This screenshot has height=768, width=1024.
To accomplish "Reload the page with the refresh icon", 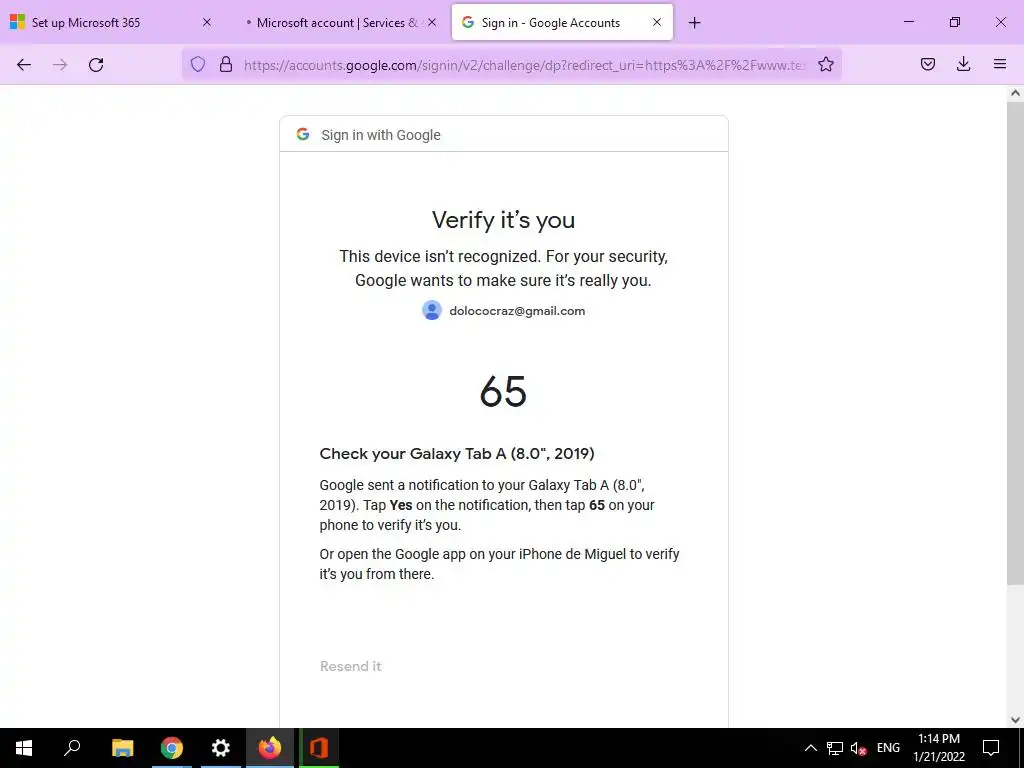I will (96, 64).
